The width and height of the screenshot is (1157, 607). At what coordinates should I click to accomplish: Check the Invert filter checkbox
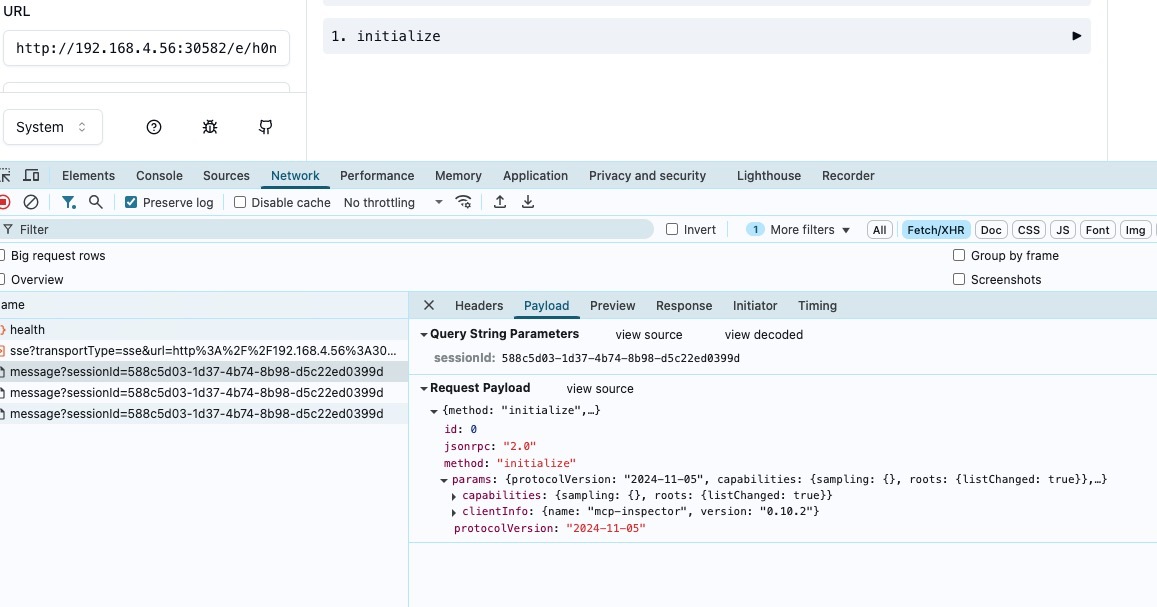672,229
